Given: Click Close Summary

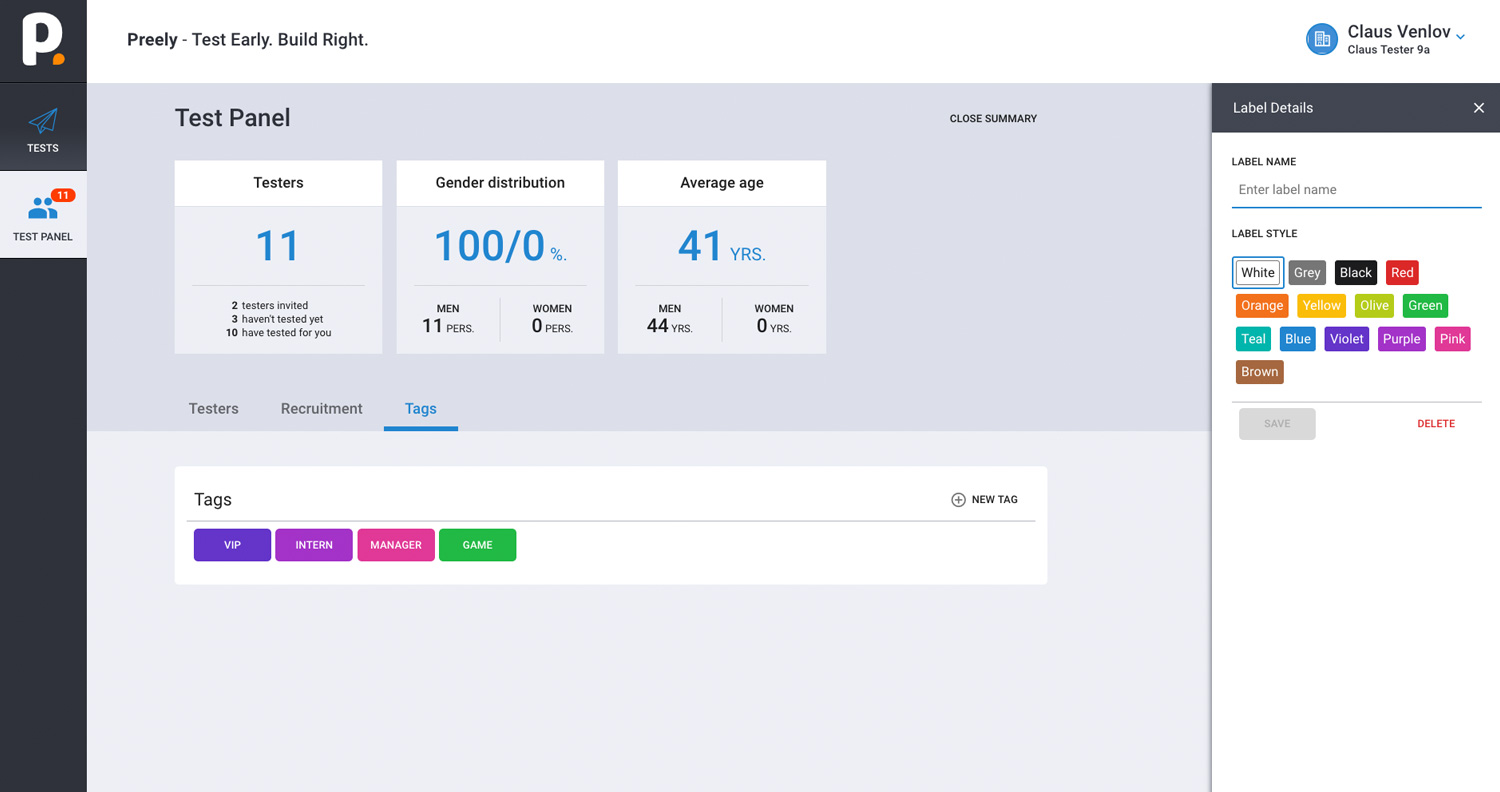Looking at the screenshot, I should 993,118.
